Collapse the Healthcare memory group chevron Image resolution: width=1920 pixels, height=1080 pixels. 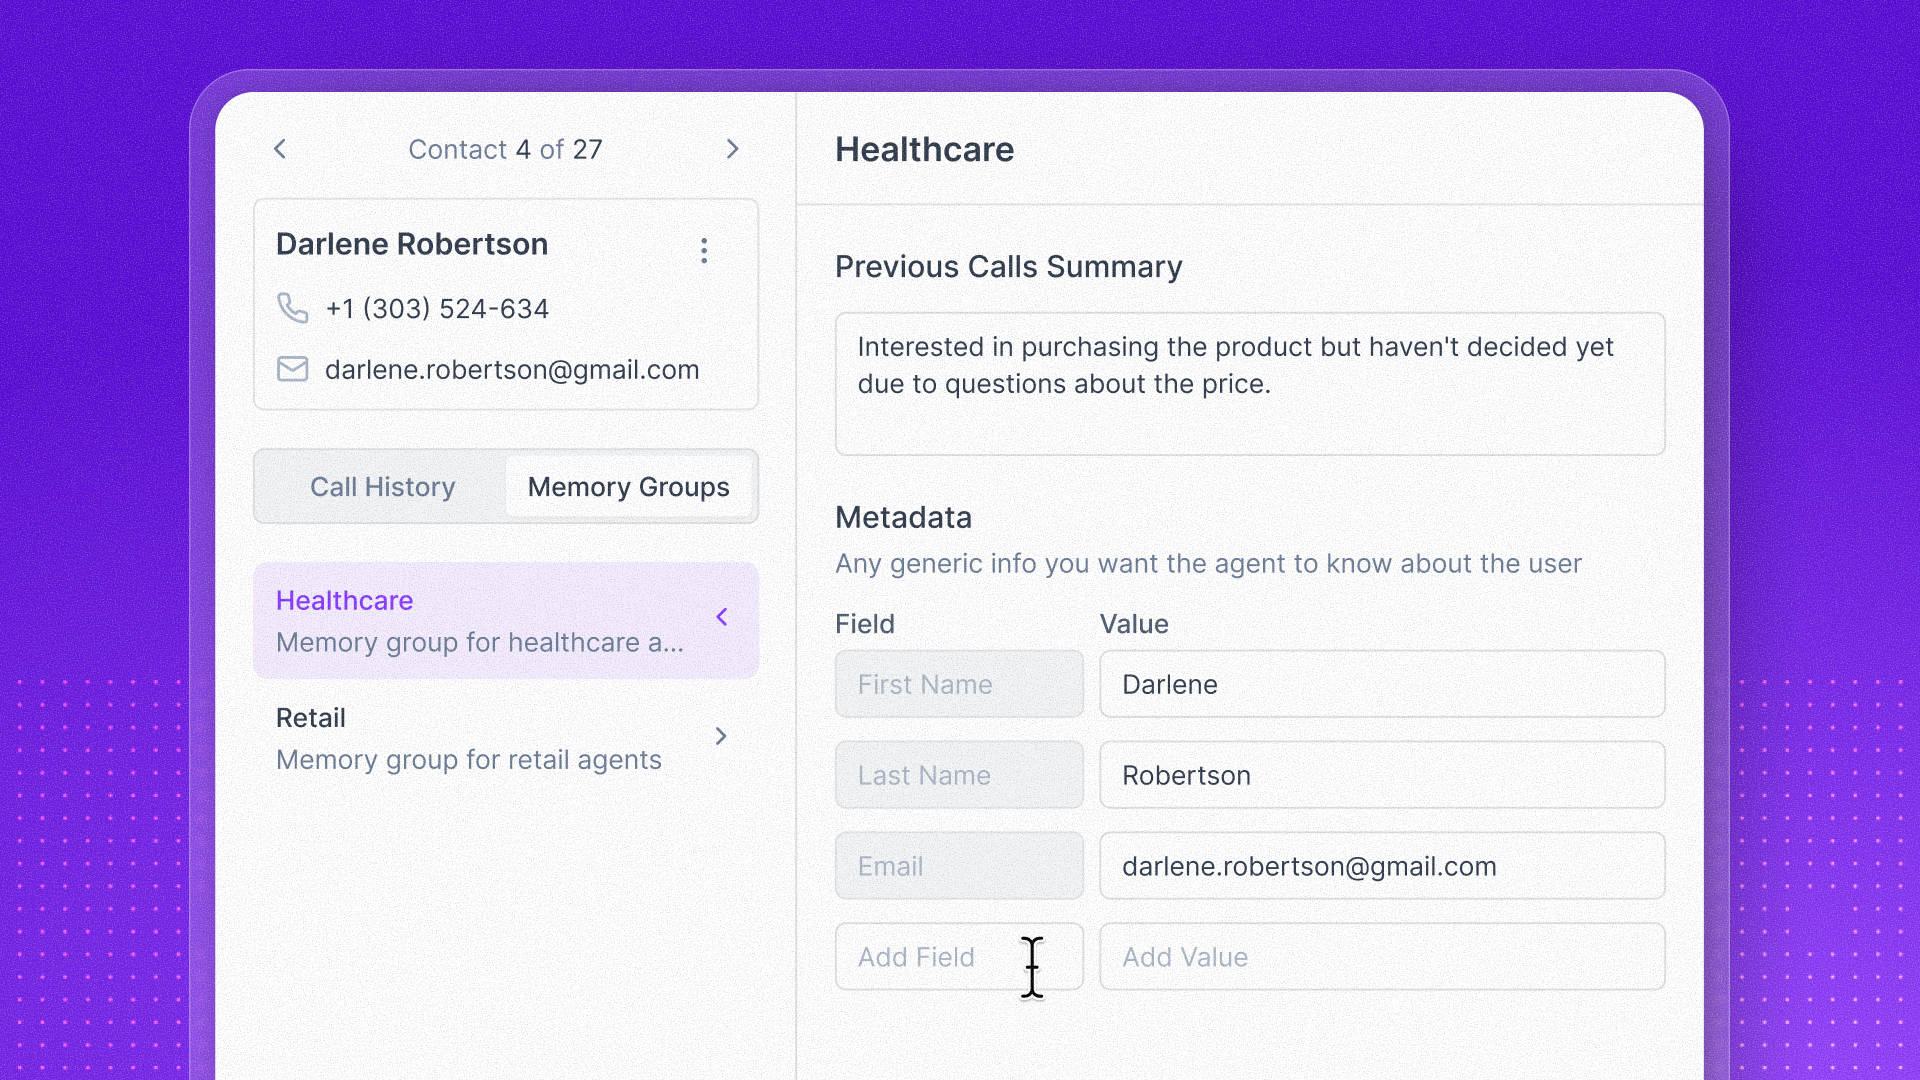point(722,617)
